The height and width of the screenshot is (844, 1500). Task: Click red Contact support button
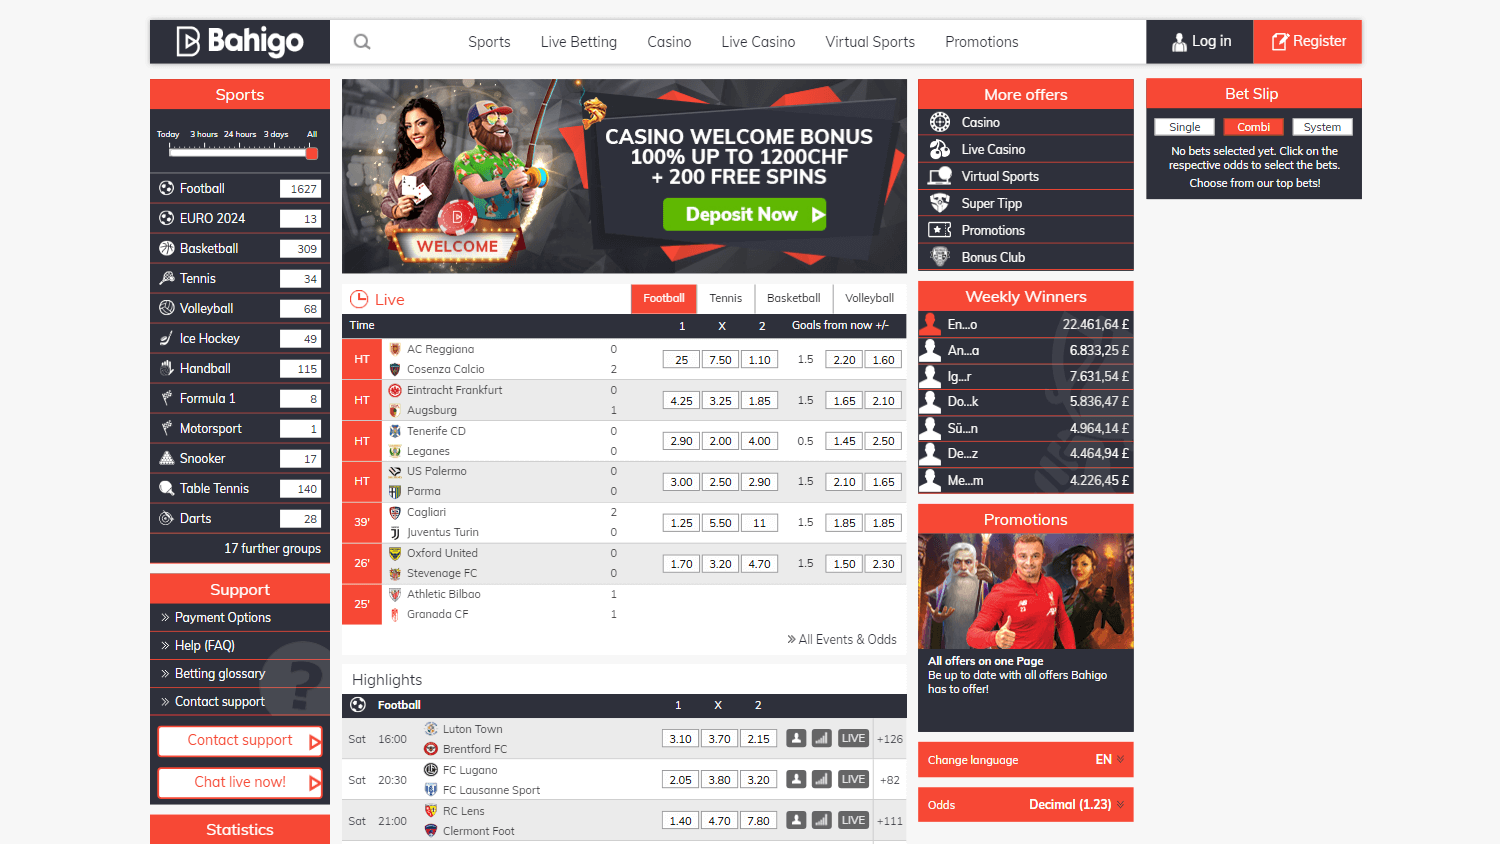click(x=240, y=741)
